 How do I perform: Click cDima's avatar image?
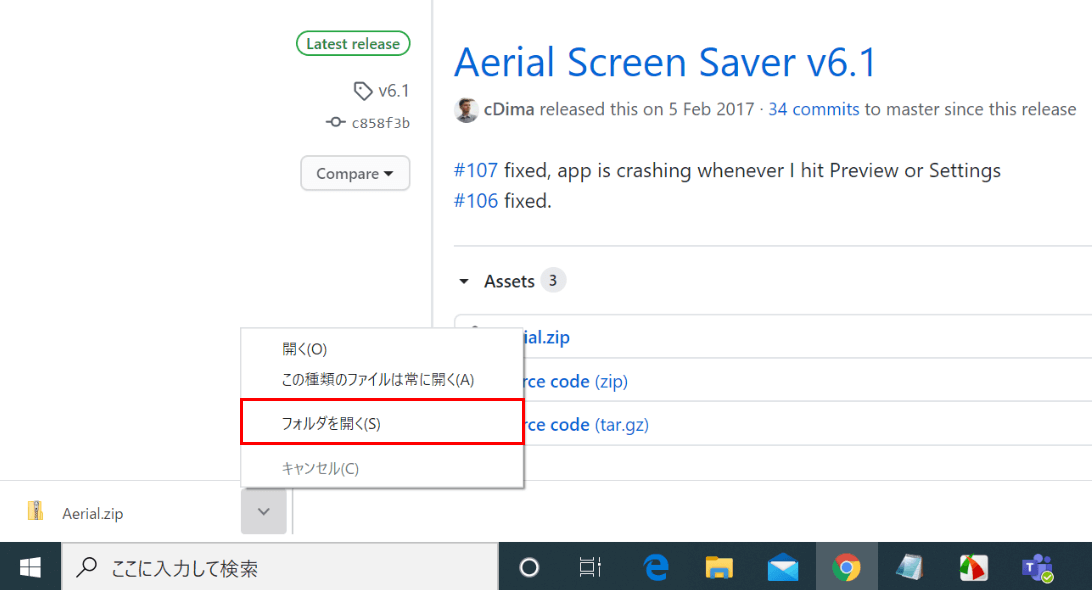[x=466, y=110]
